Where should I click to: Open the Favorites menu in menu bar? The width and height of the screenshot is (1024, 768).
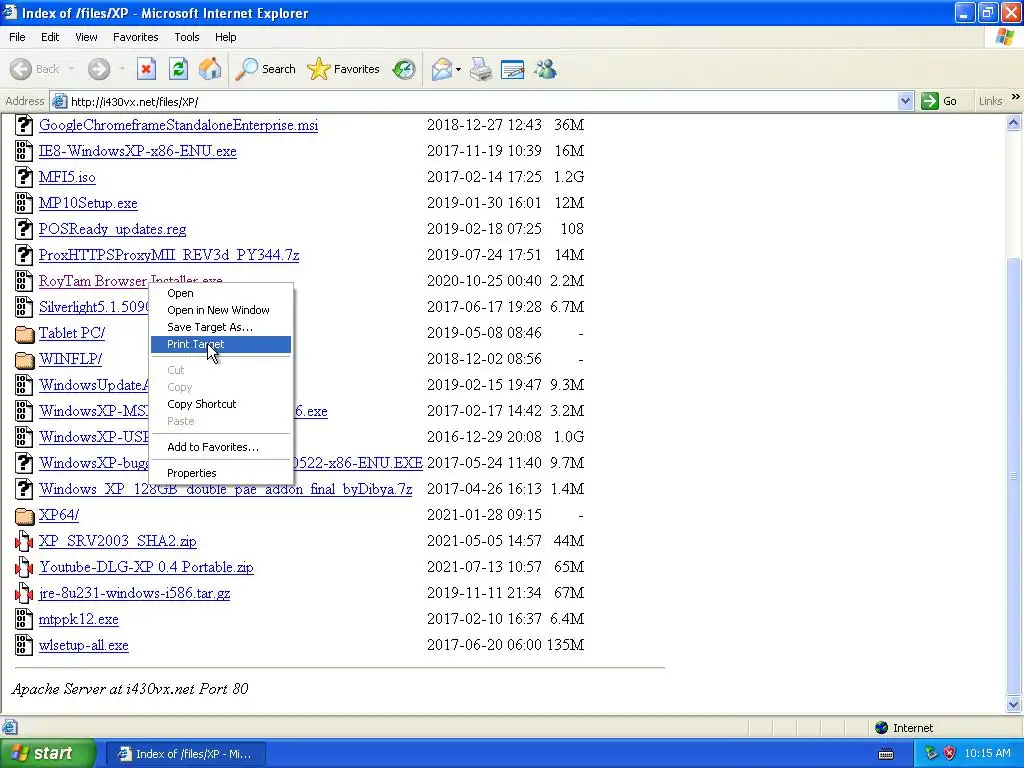(x=135, y=37)
